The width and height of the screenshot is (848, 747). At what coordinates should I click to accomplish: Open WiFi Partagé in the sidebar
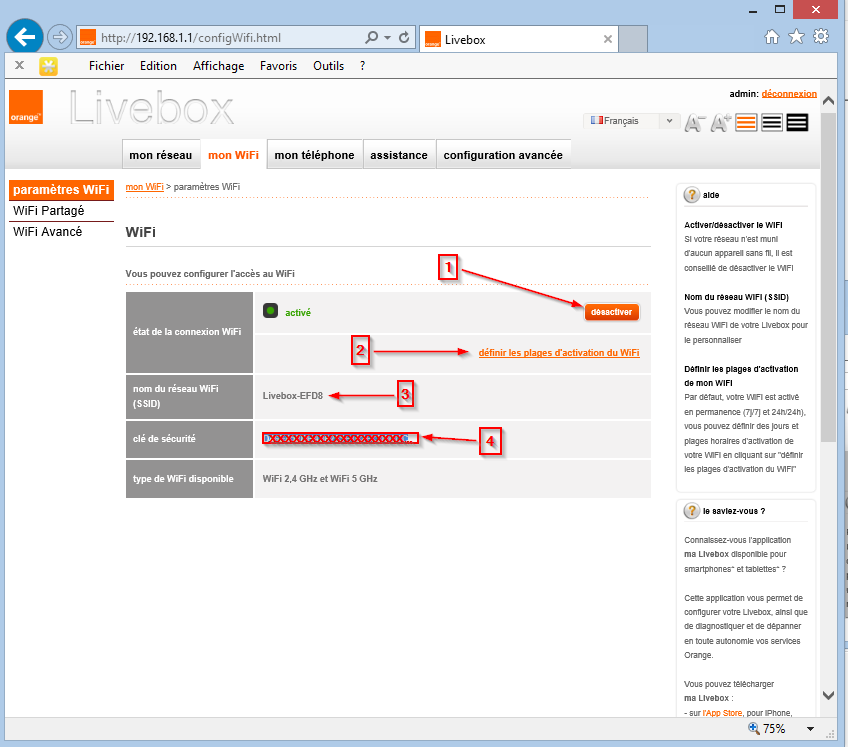(x=49, y=210)
